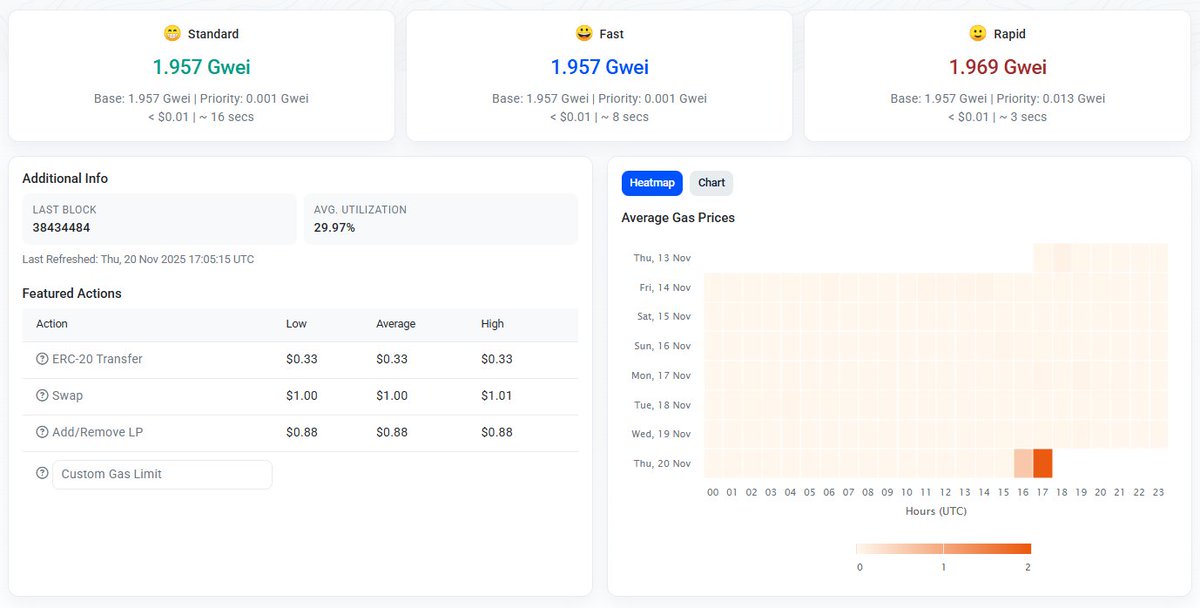Click the dark orange heatmap cell at hour 17
The width and height of the screenshot is (1200, 608).
(1042, 463)
